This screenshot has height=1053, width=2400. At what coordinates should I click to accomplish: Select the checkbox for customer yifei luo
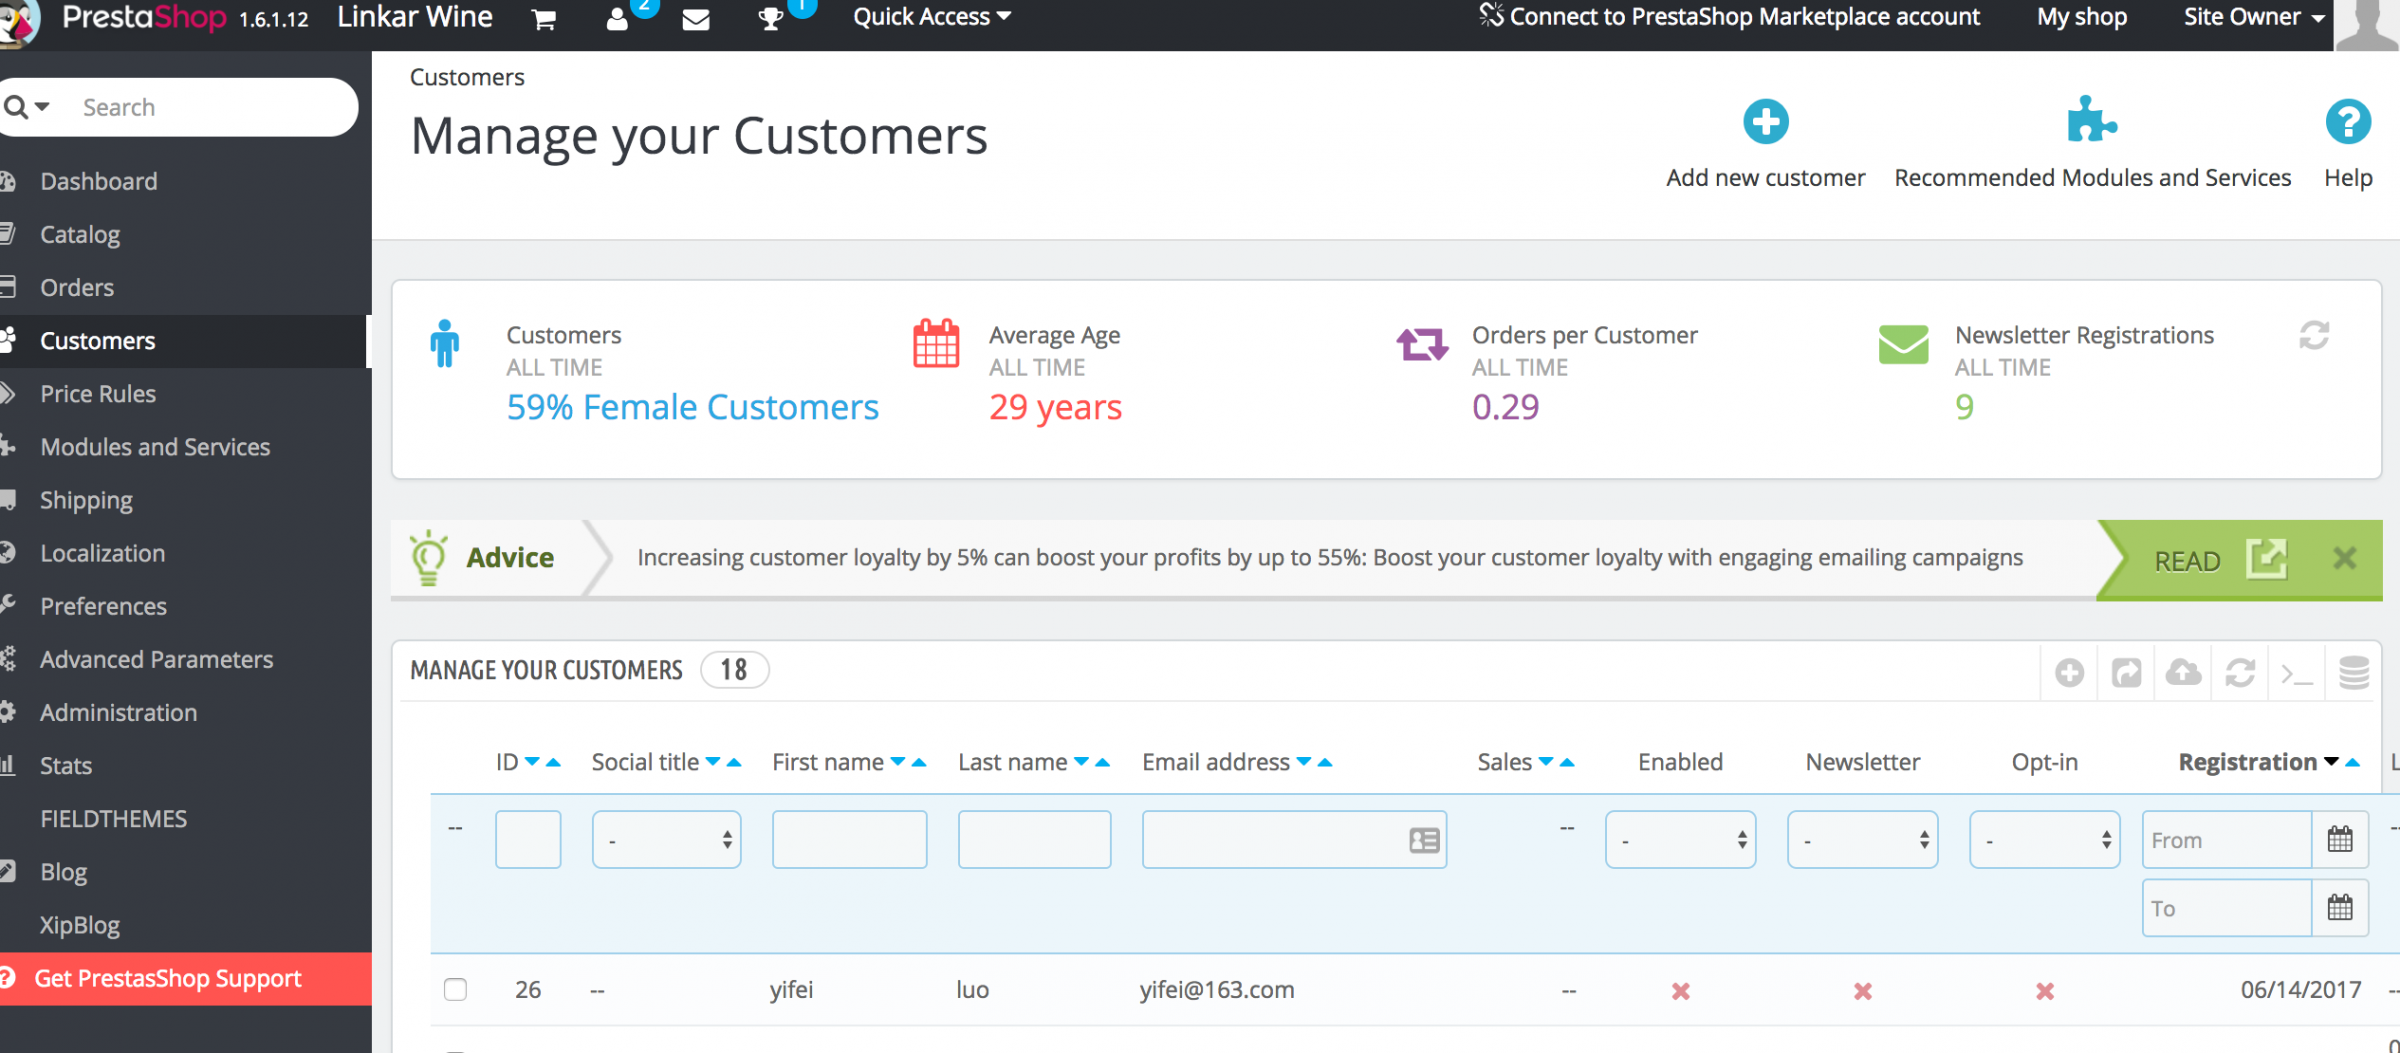tap(455, 989)
